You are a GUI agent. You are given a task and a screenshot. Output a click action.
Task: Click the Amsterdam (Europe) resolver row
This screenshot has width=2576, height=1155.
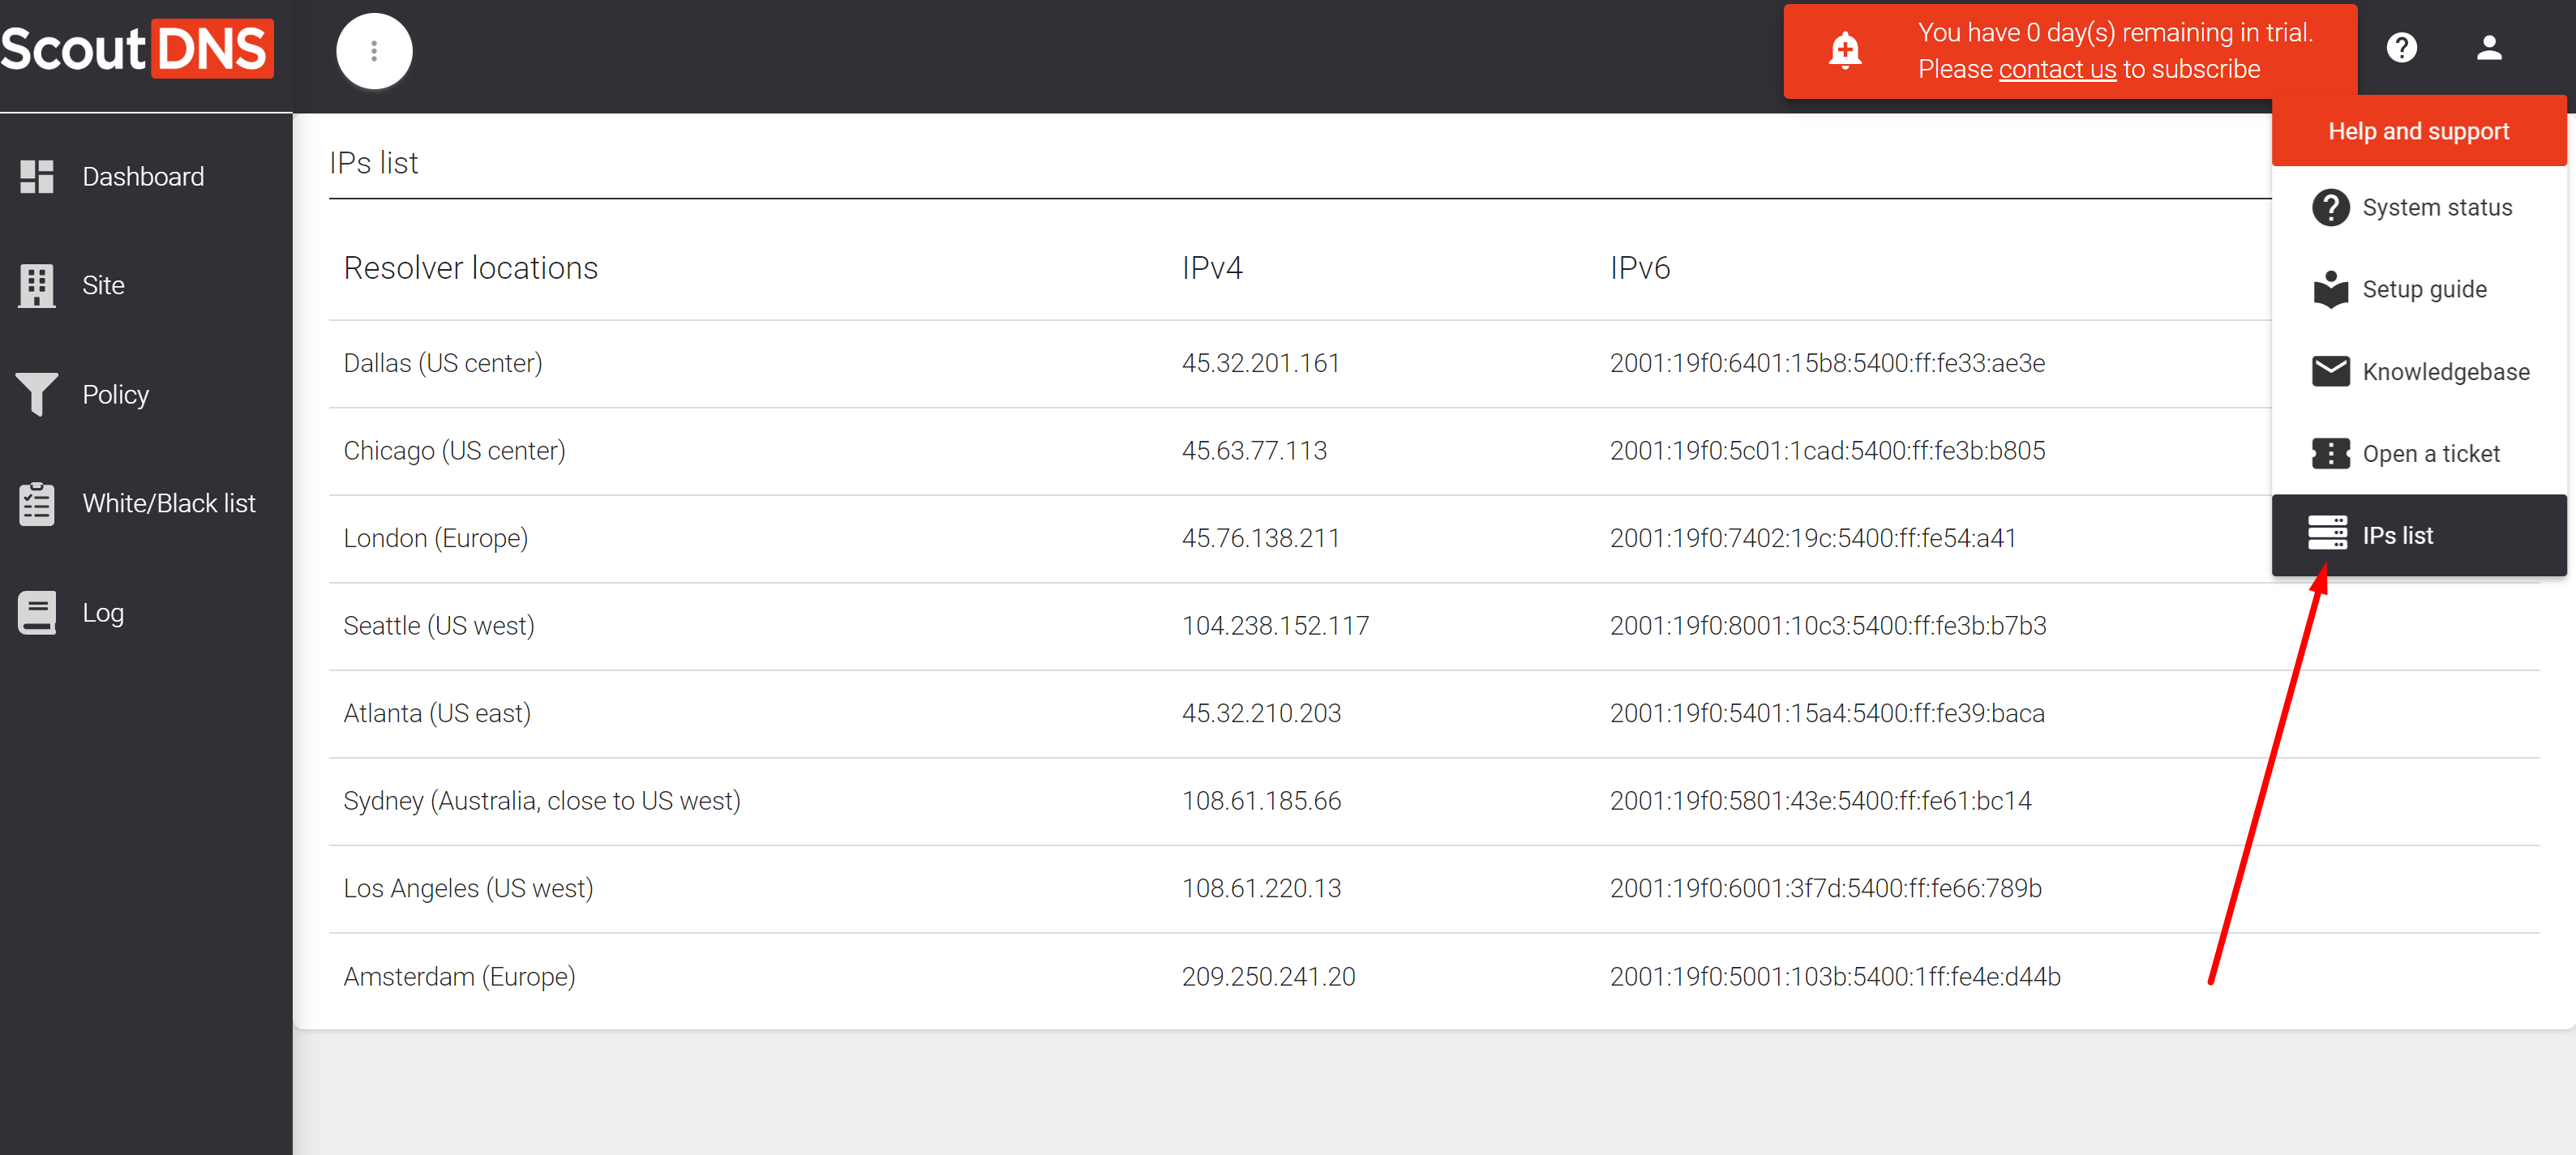click(459, 976)
